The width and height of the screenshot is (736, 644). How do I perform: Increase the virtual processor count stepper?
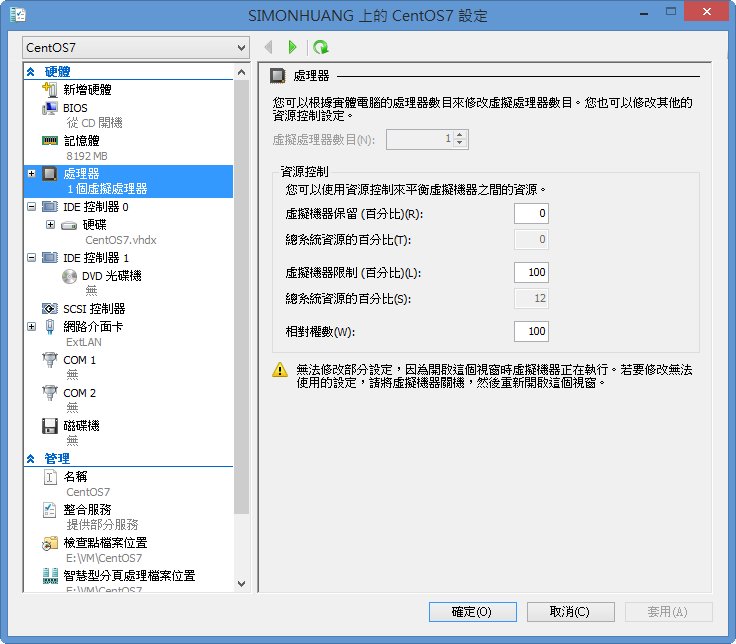click(x=460, y=135)
